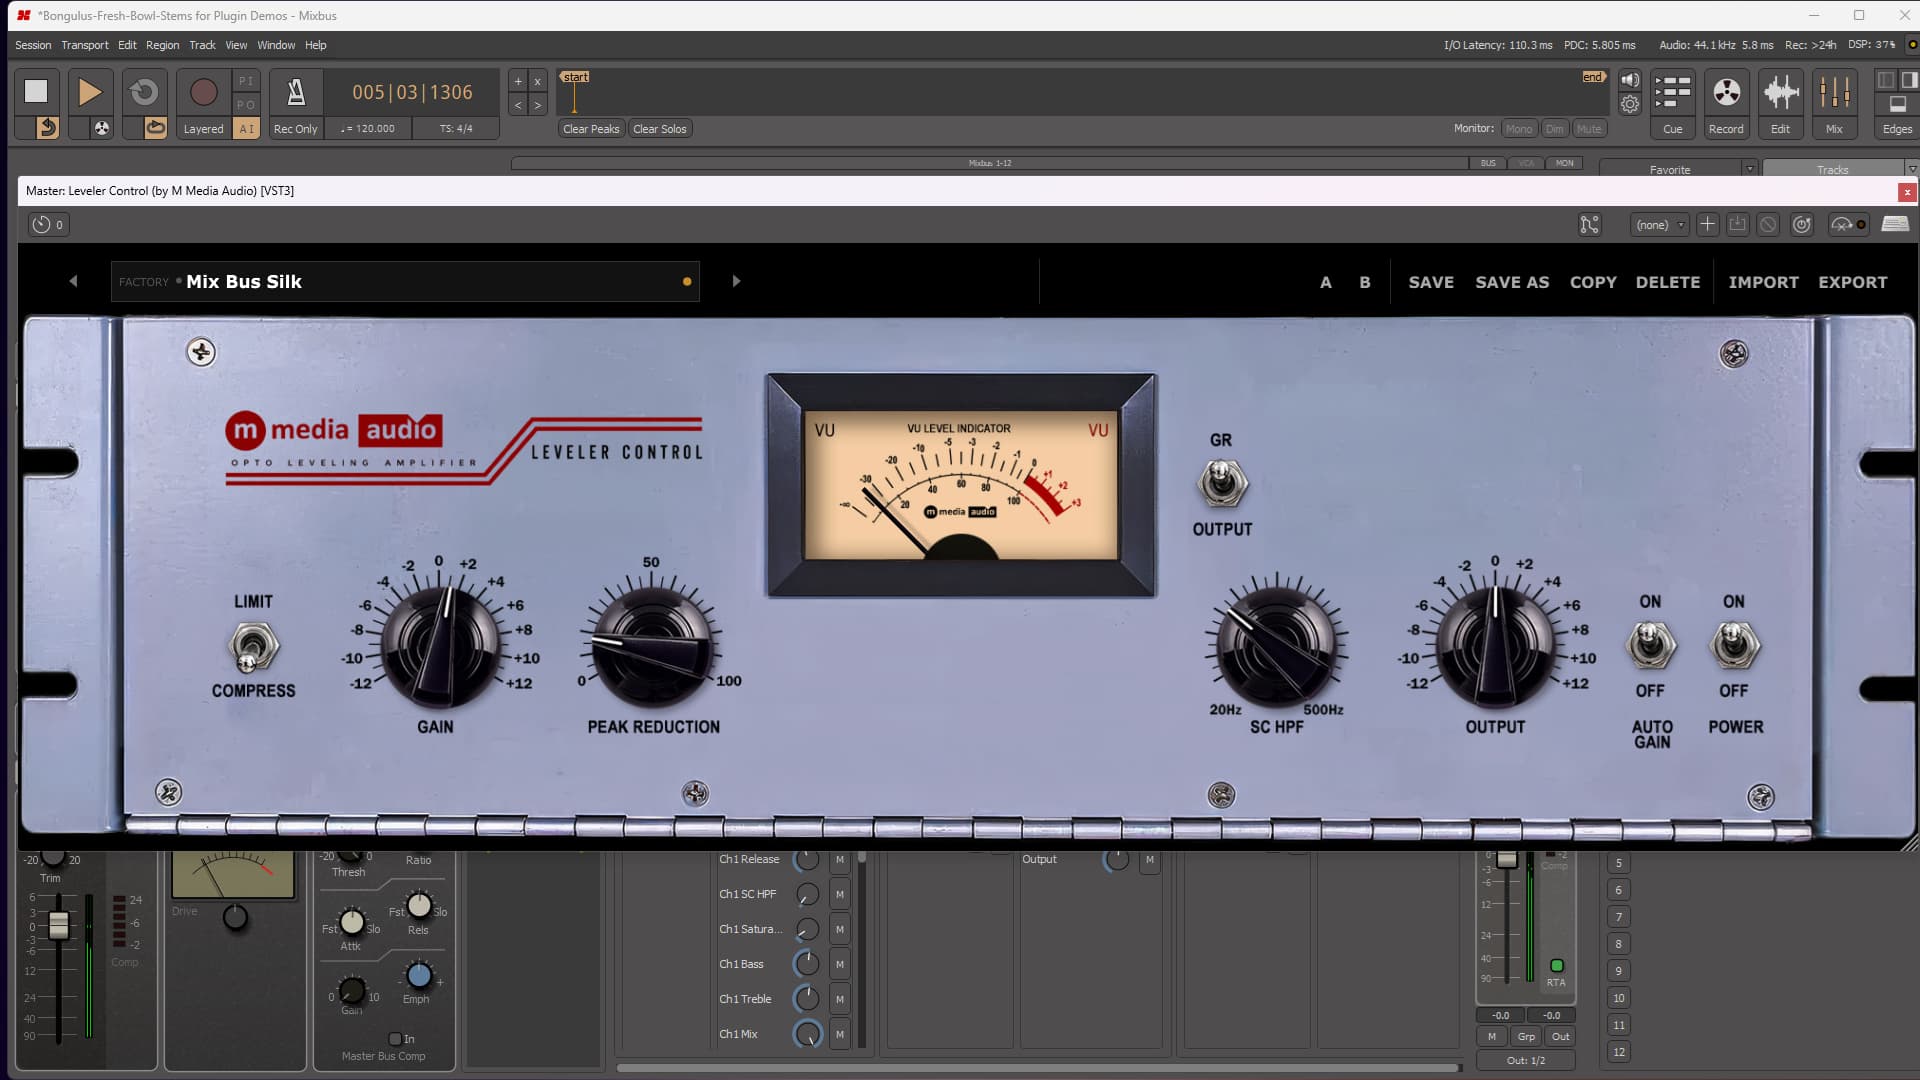Select preset slot A
The height and width of the screenshot is (1080, 1920).
[x=1326, y=282]
